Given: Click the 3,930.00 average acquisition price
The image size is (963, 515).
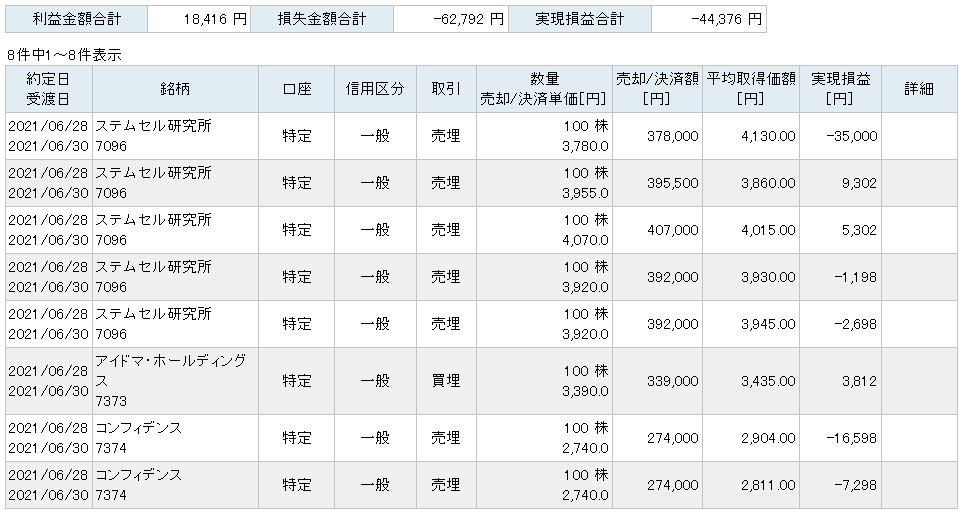Looking at the screenshot, I should [768, 277].
